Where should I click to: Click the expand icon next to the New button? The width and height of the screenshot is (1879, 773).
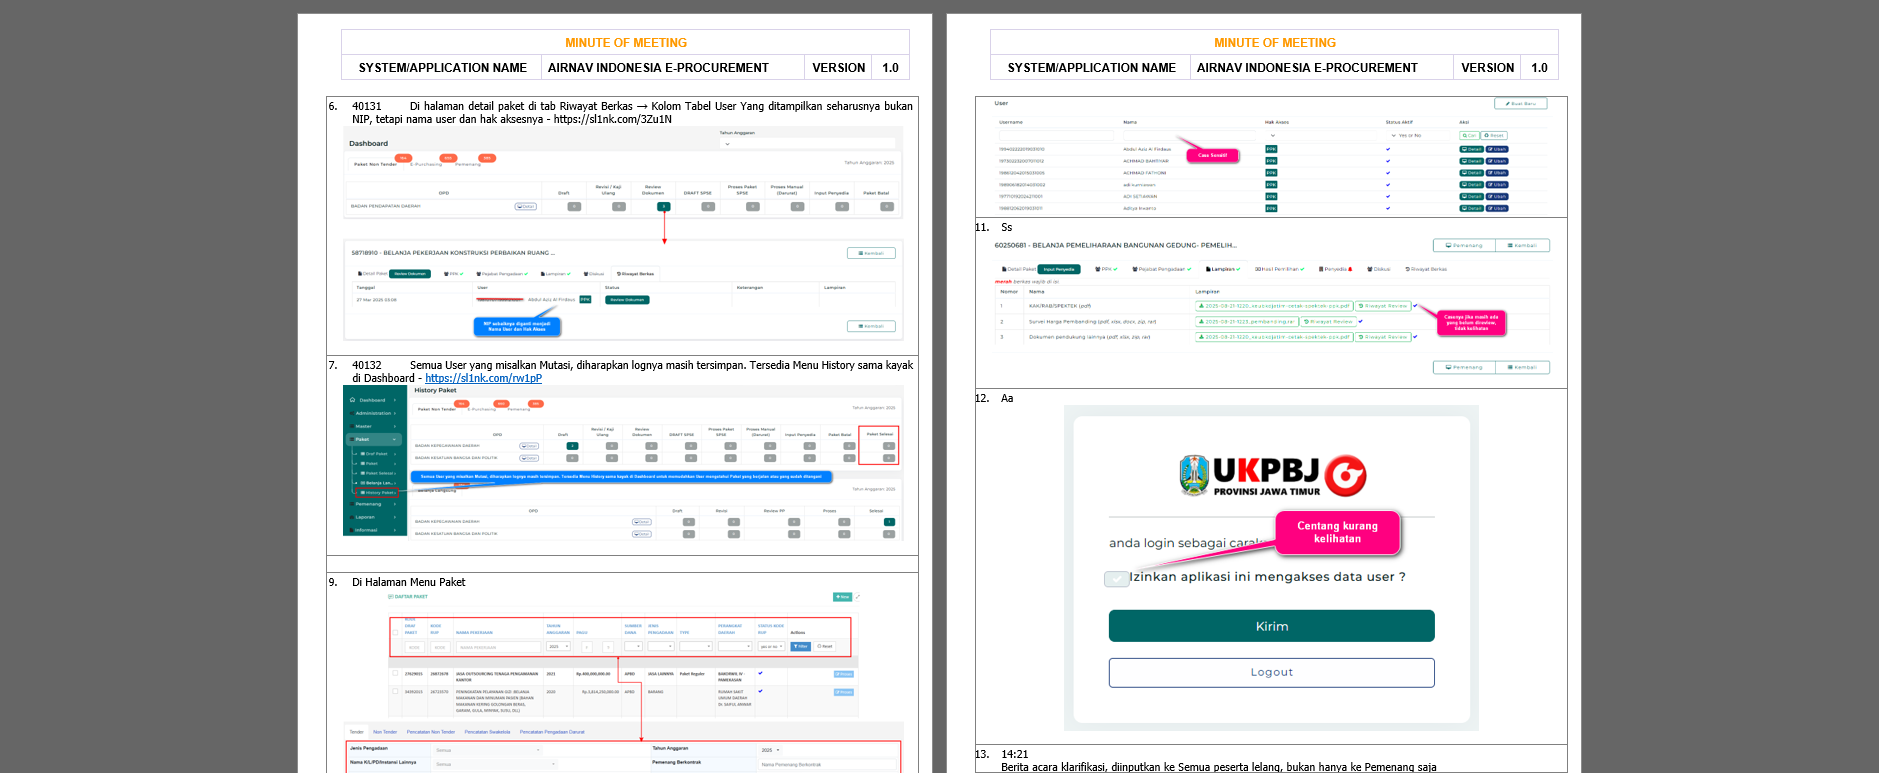[858, 597]
